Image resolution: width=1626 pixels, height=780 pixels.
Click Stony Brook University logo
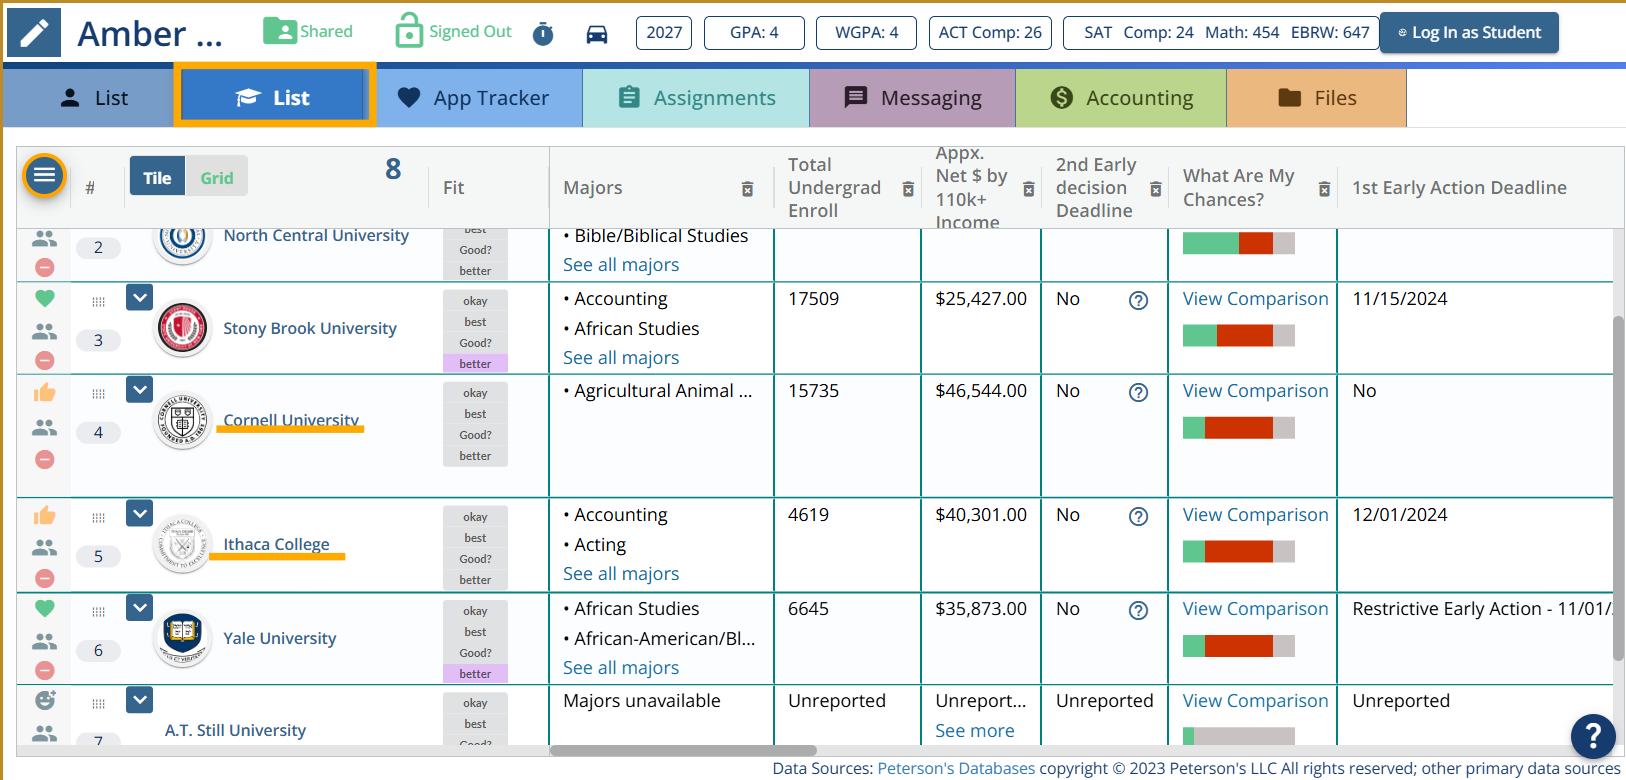click(x=182, y=328)
